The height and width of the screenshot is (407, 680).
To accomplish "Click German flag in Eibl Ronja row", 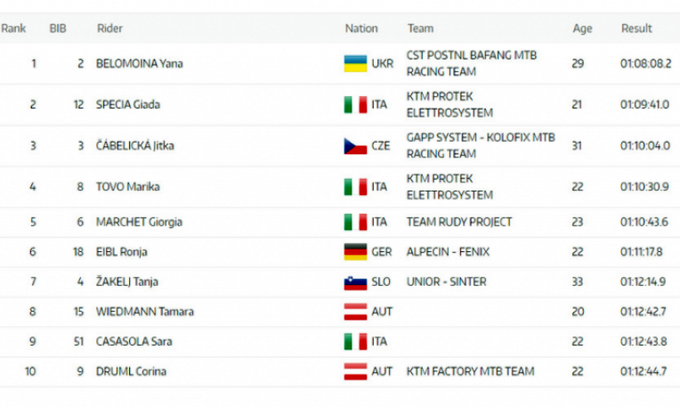I will point(352,253).
